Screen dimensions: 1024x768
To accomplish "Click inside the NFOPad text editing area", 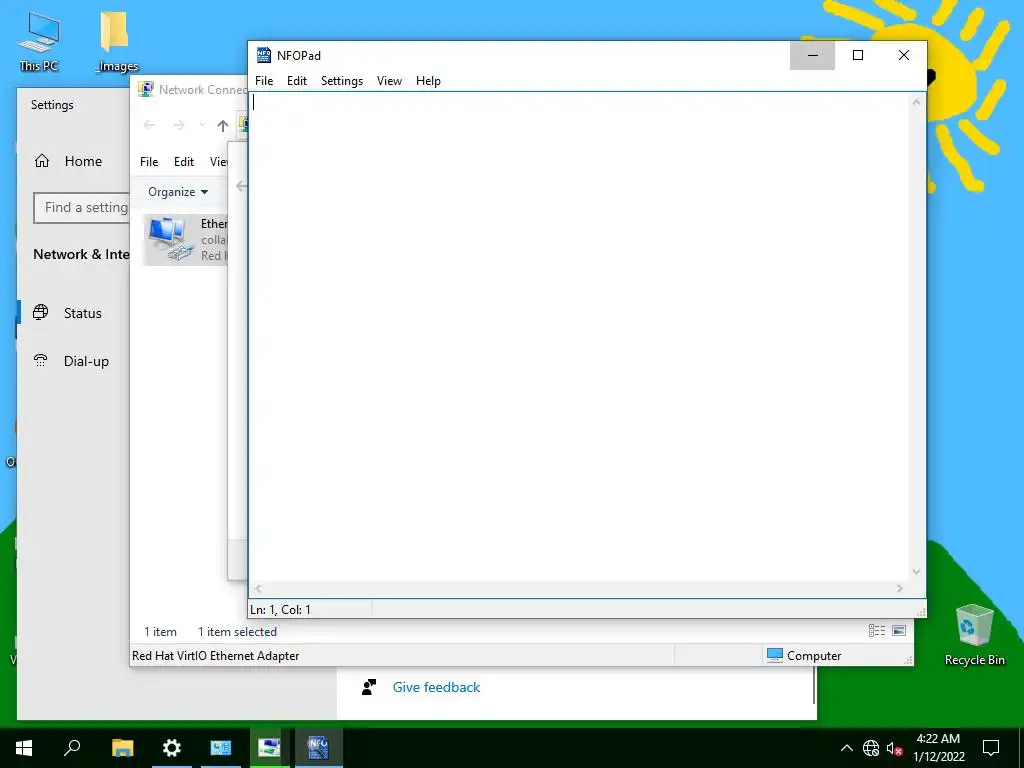I will point(579,336).
